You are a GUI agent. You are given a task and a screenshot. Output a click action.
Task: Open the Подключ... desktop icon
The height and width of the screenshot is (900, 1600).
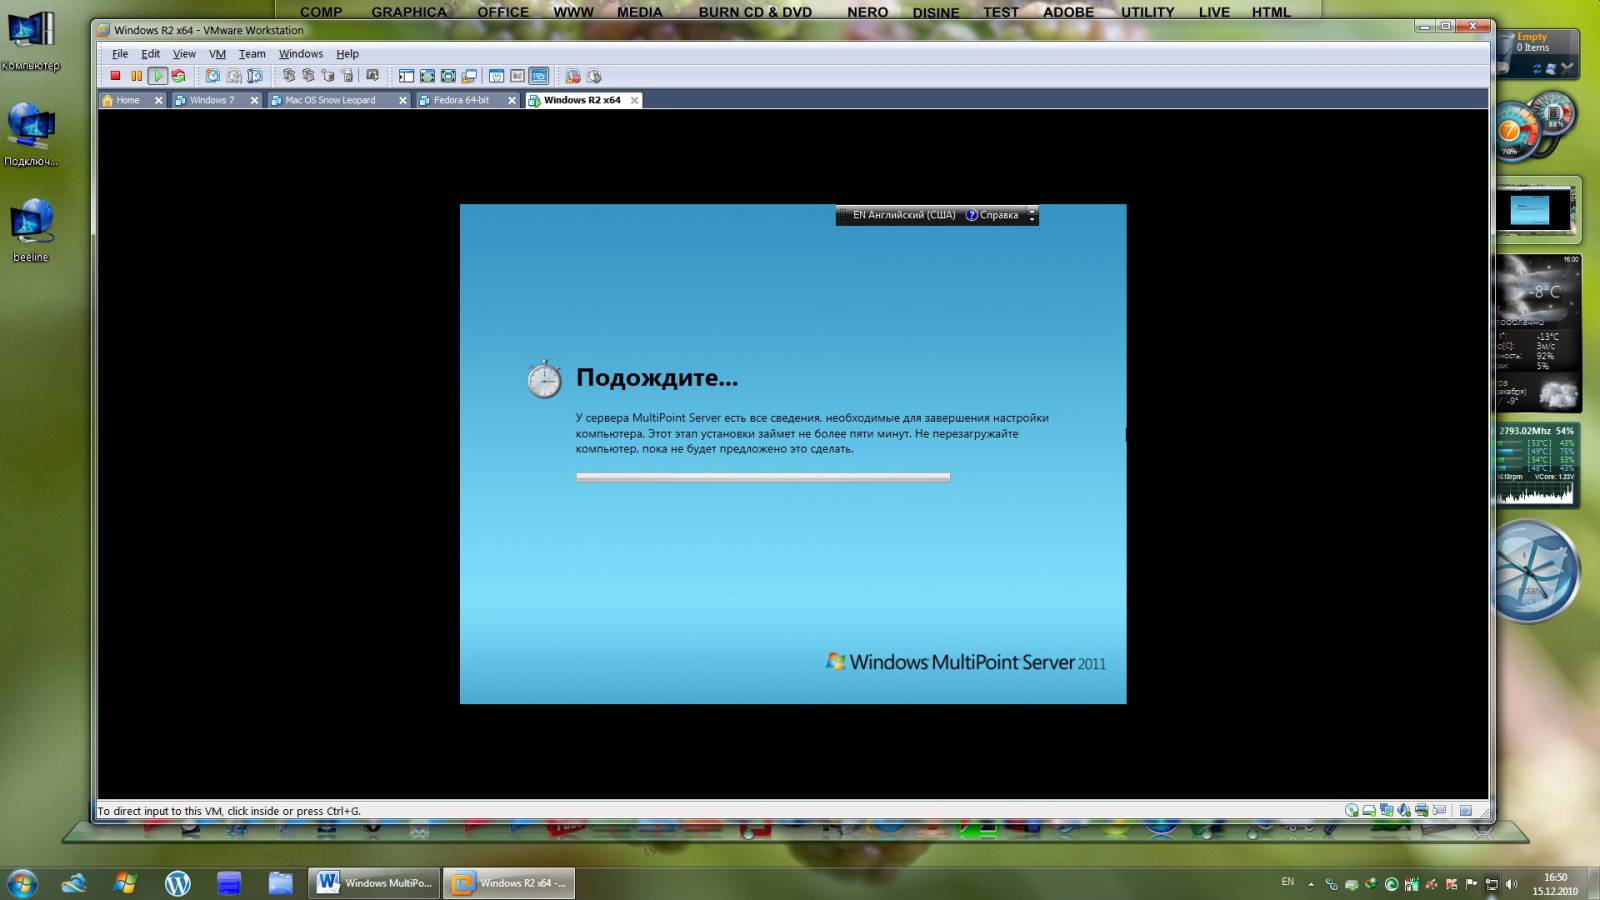(31, 135)
